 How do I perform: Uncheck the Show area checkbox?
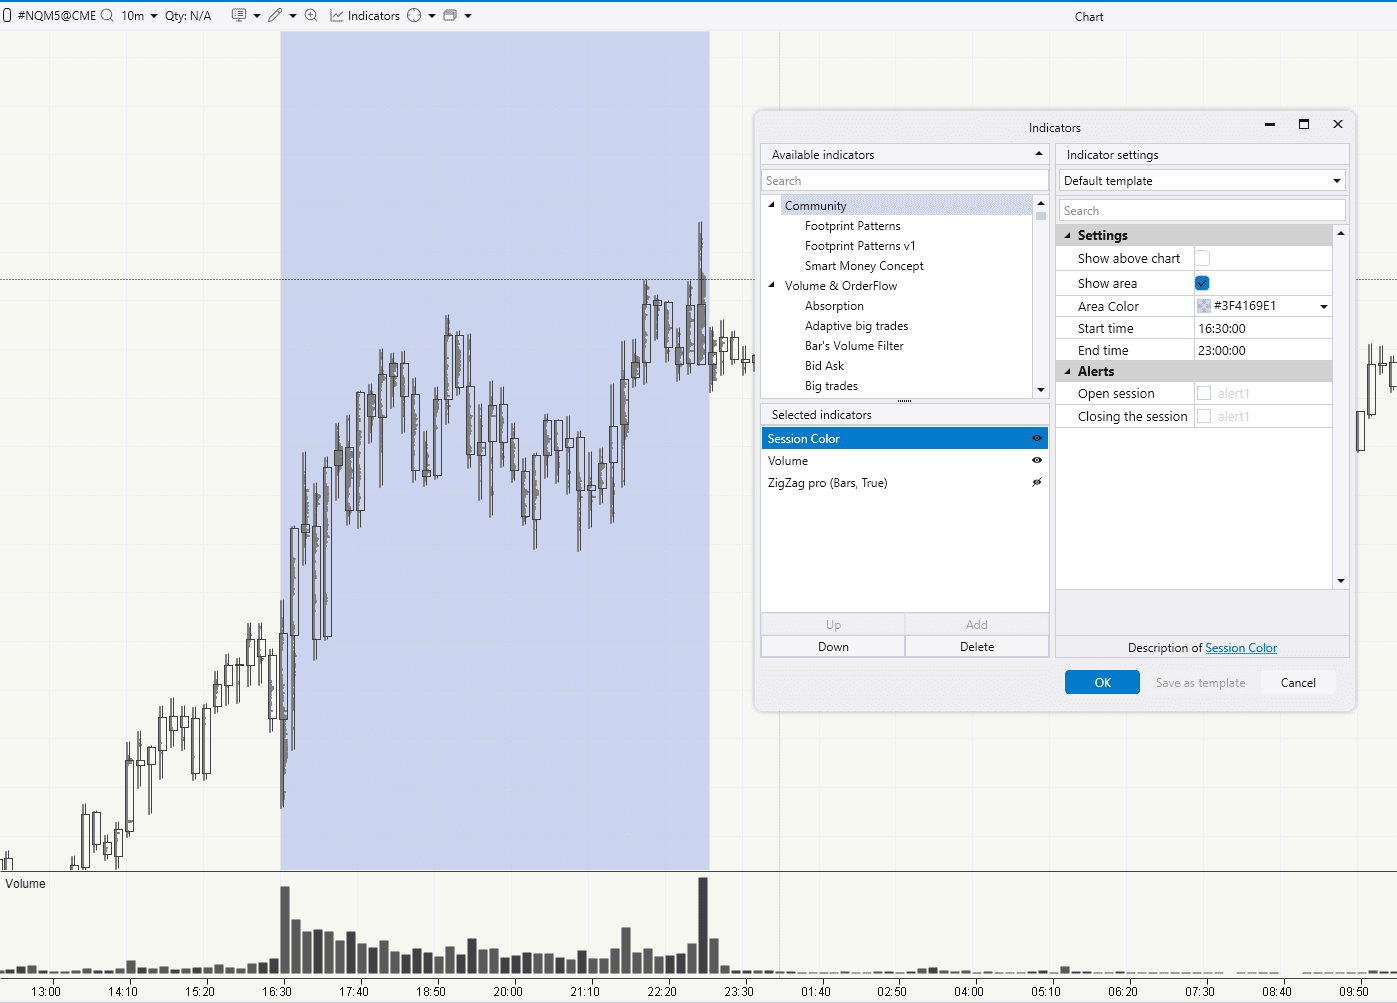1202,282
